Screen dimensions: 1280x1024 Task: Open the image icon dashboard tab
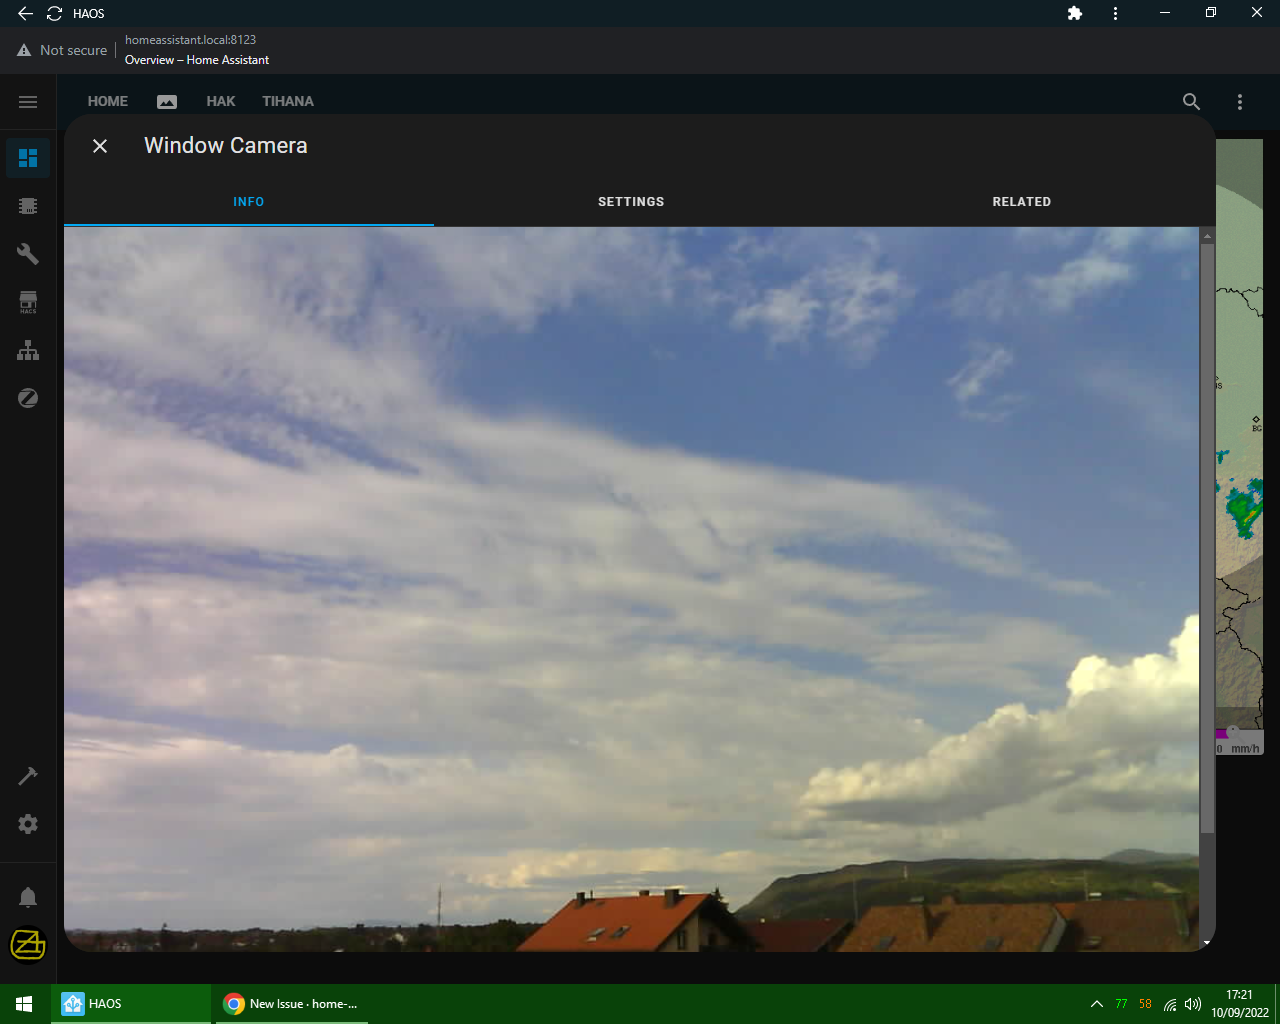pos(167,102)
